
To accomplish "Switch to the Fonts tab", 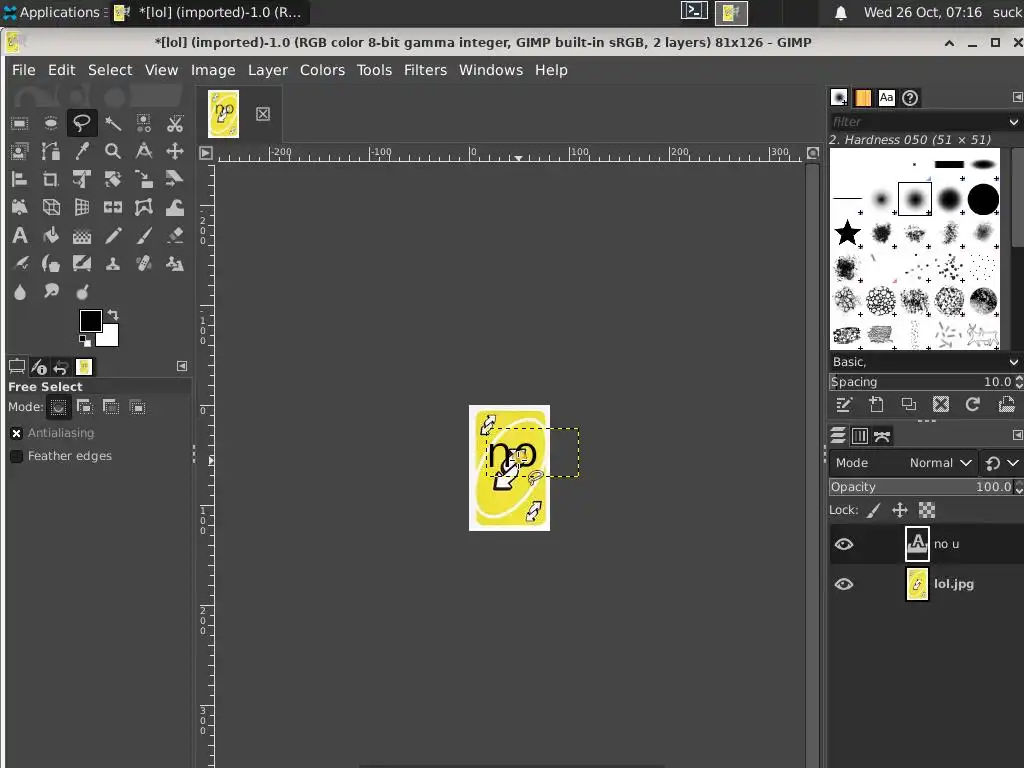I will click(x=886, y=98).
